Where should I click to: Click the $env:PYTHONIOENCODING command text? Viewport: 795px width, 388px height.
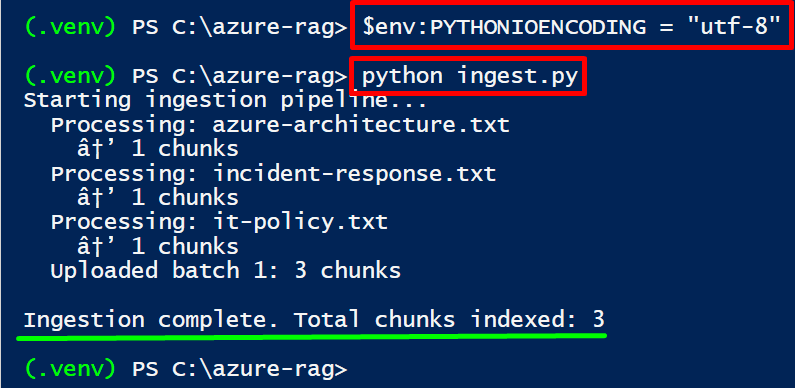pos(571,27)
